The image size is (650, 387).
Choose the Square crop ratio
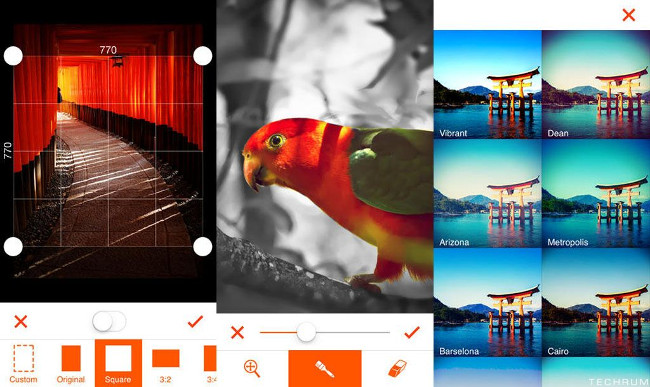(118, 363)
